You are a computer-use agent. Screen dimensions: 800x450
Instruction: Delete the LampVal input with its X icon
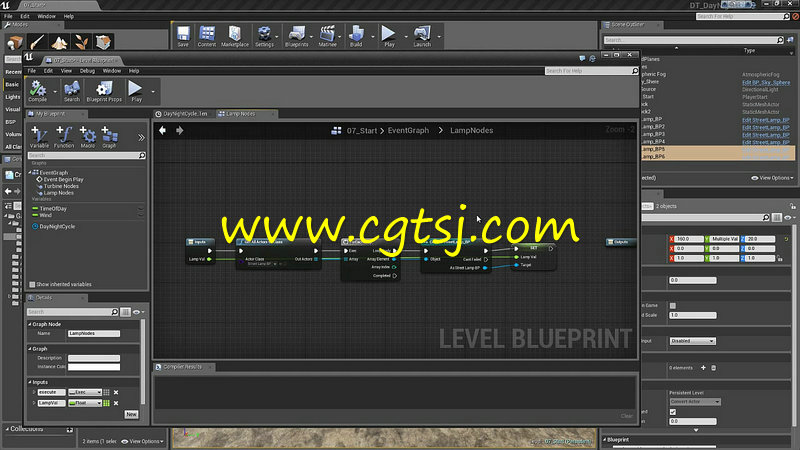116,403
